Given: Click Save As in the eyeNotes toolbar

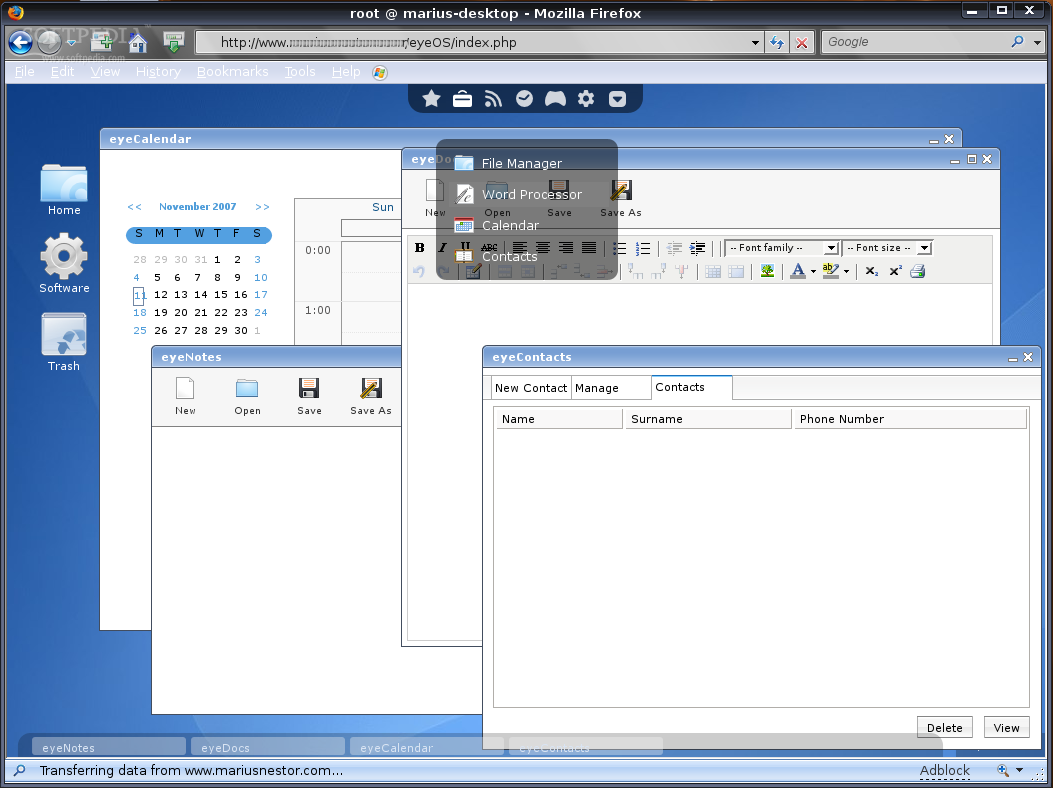Looking at the screenshot, I should (x=371, y=396).
